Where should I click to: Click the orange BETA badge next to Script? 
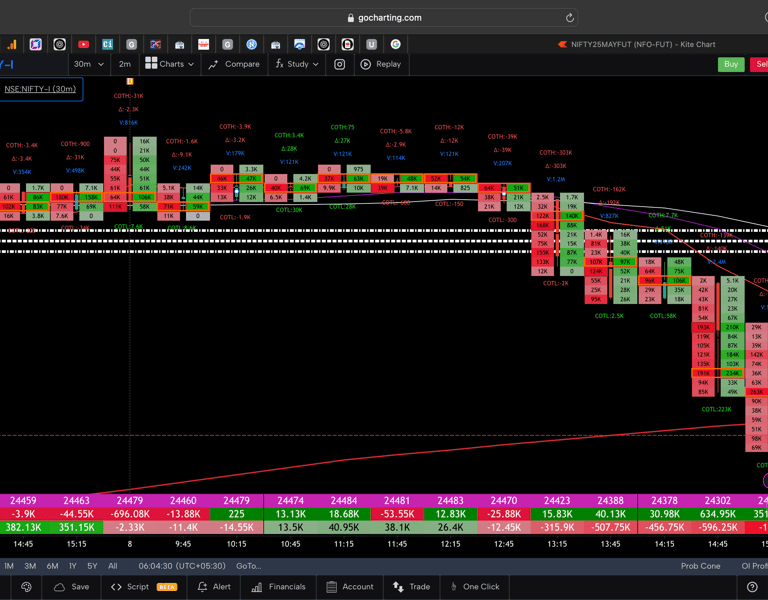pos(167,587)
